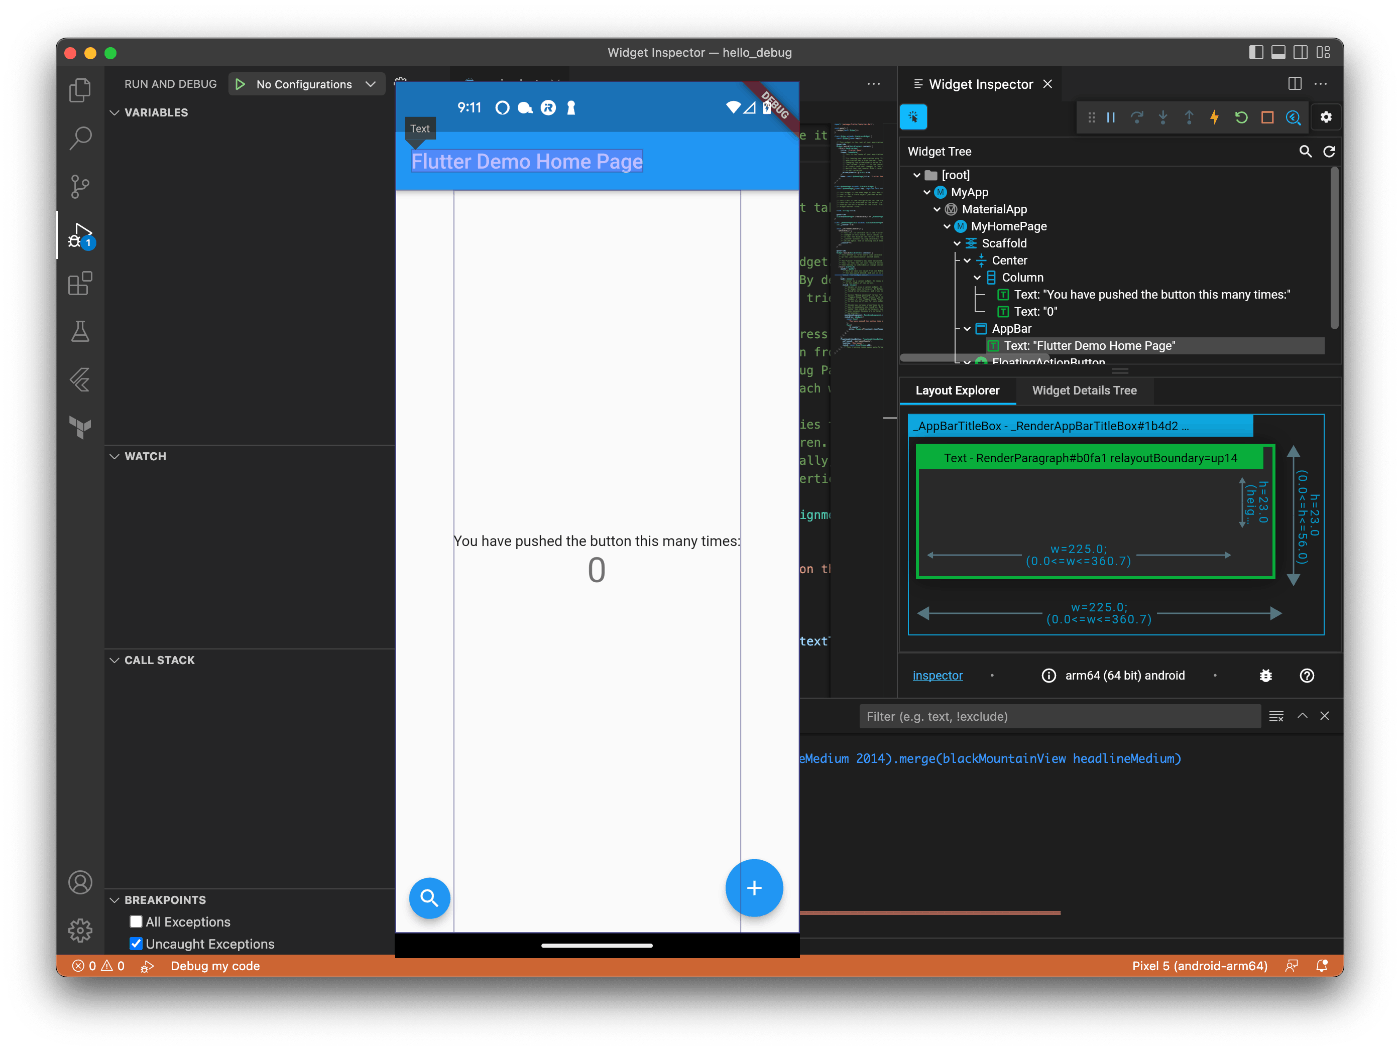1400x1051 pixels.
Task: Click the green Restart icon
Action: coord(1241,117)
